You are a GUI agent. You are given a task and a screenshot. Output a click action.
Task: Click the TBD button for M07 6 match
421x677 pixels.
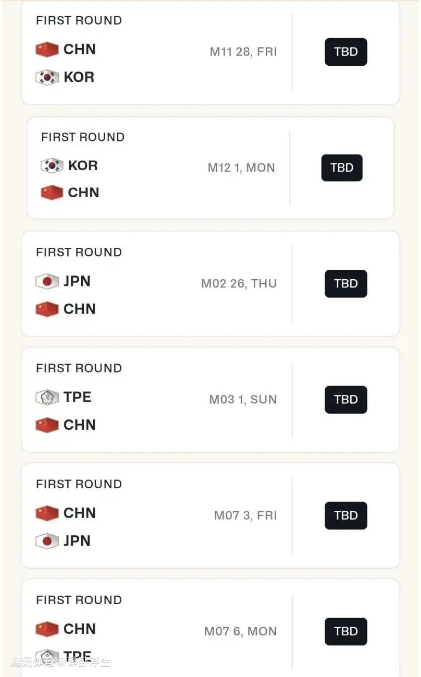pos(345,631)
